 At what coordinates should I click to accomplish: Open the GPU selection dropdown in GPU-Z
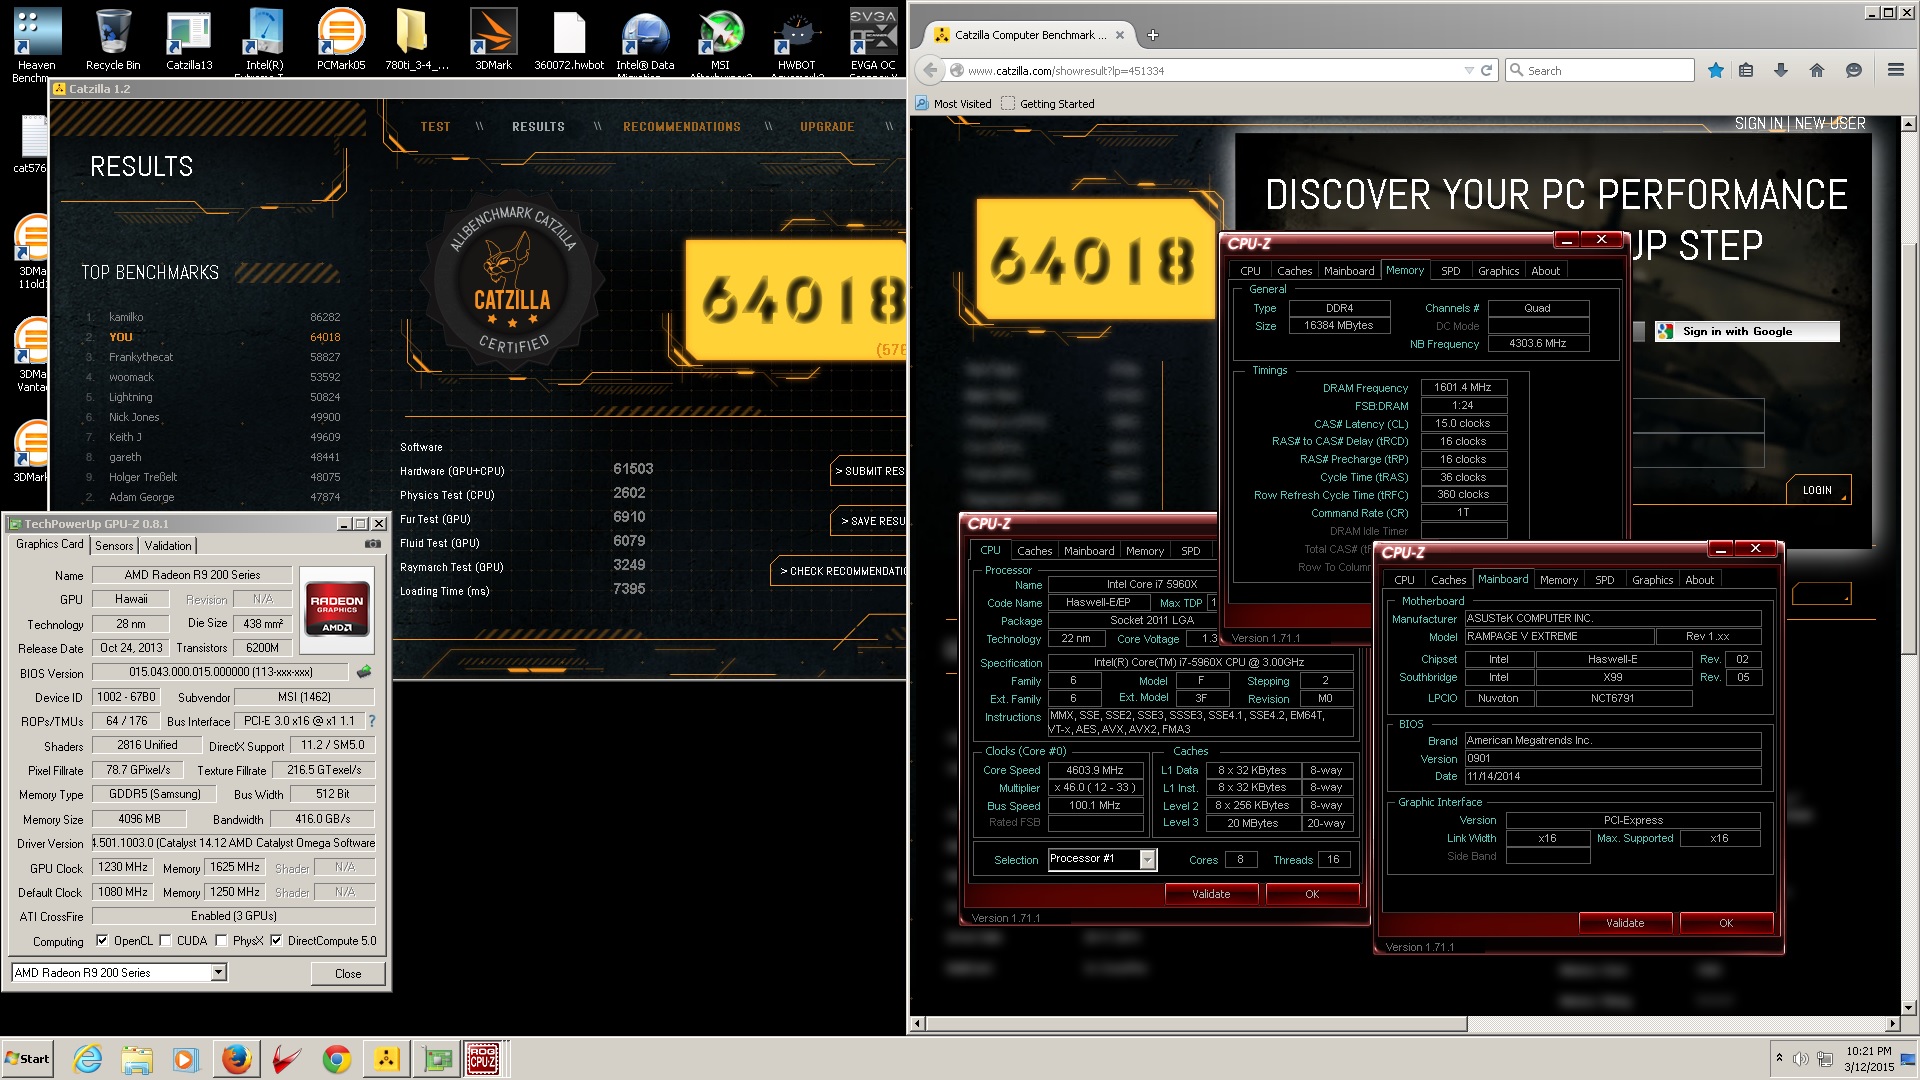(x=218, y=973)
